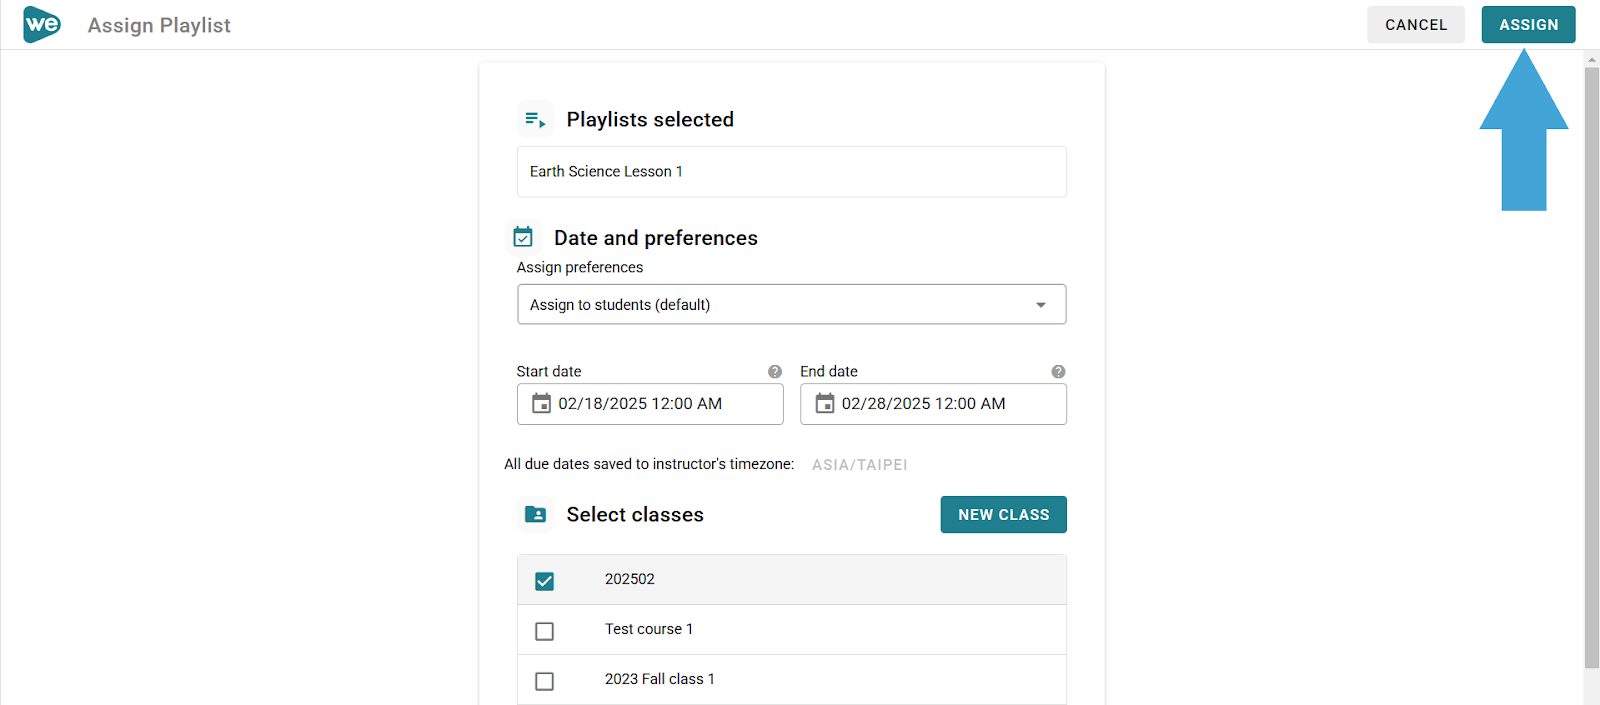Expand the Assign preferences dropdown arrow
The width and height of the screenshot is (1600, 705).
coord(1041,305)
